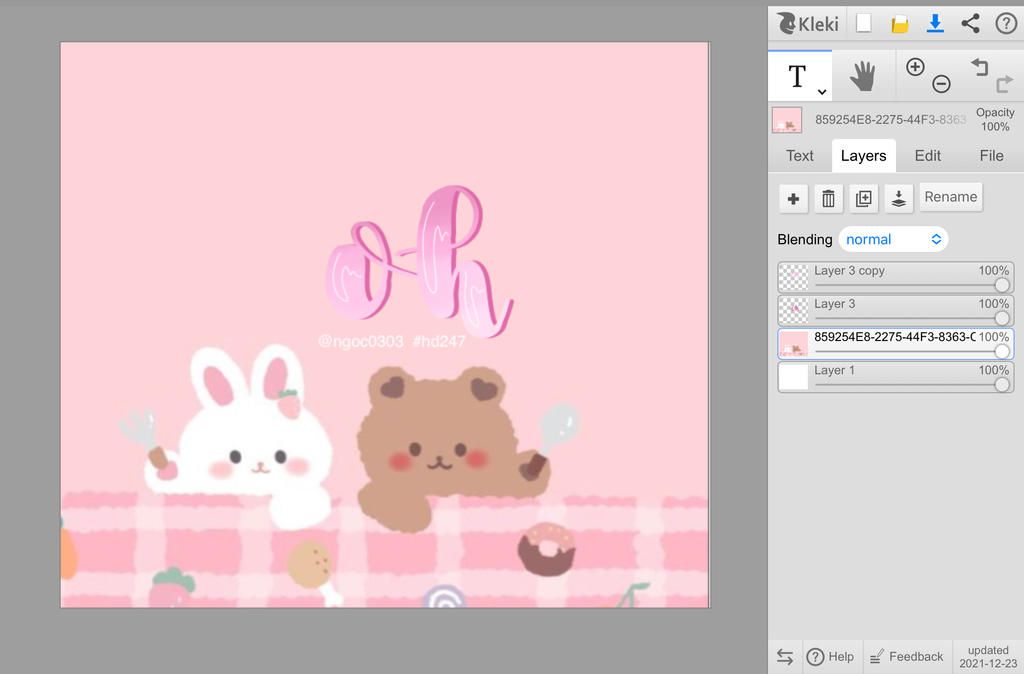Screen dimensions: 1024x674
Task: Click the 859254E8 layer thumbnail
Action: (793, 344)
